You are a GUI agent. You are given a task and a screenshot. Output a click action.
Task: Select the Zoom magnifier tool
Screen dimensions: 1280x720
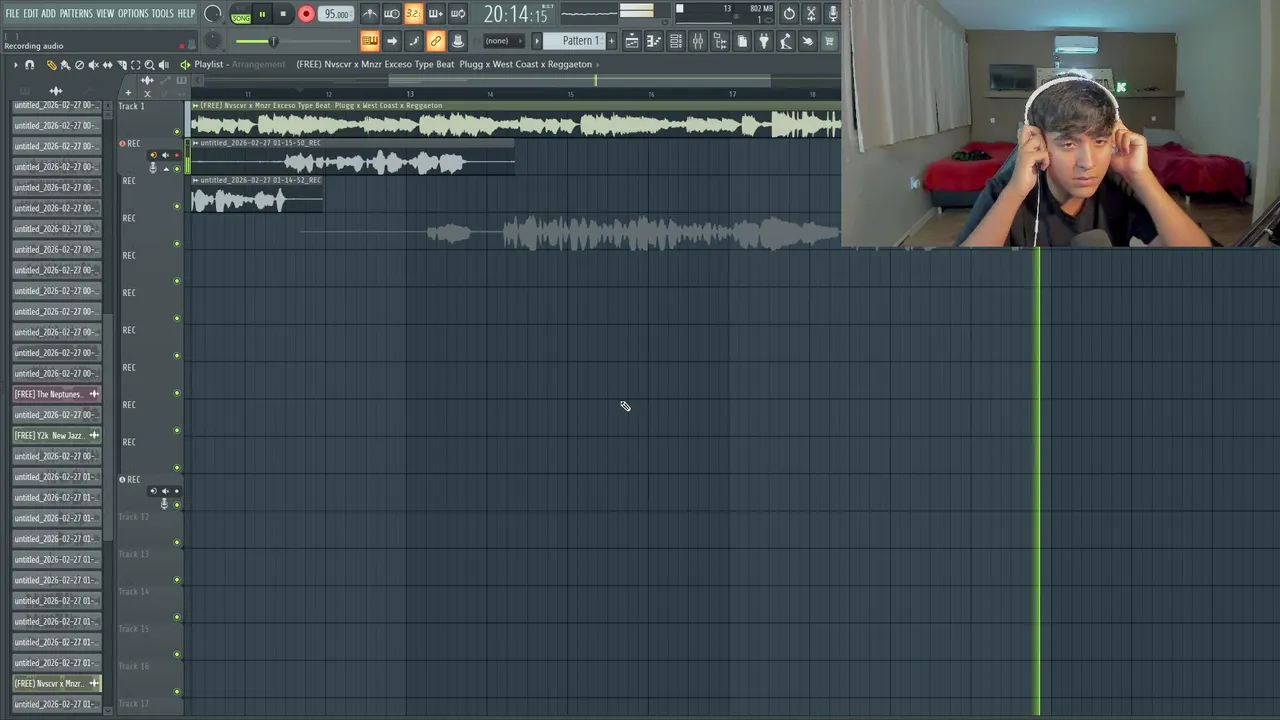pos(150,65)
